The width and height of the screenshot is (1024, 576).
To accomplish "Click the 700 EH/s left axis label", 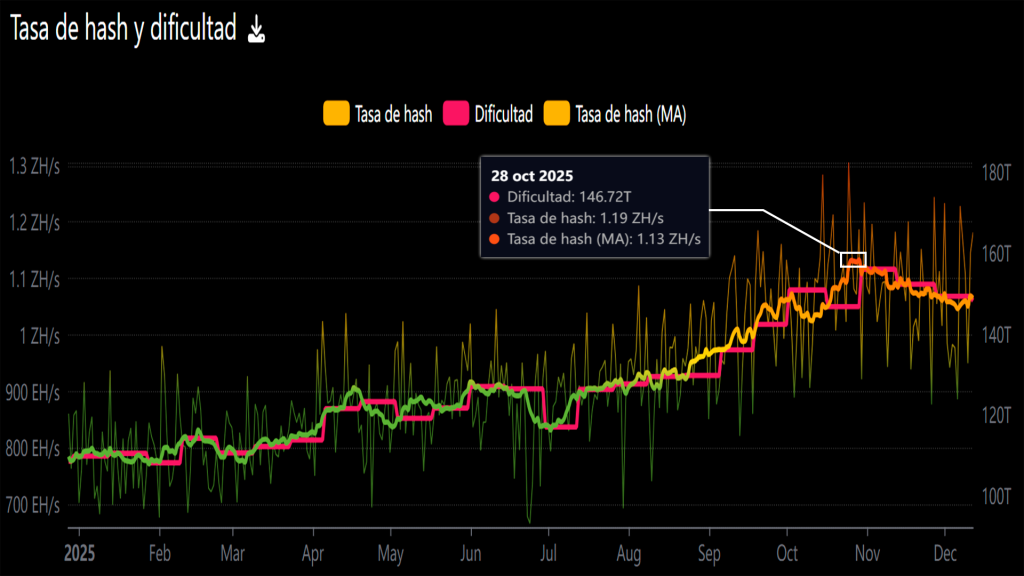I will (x=35, y=505).
